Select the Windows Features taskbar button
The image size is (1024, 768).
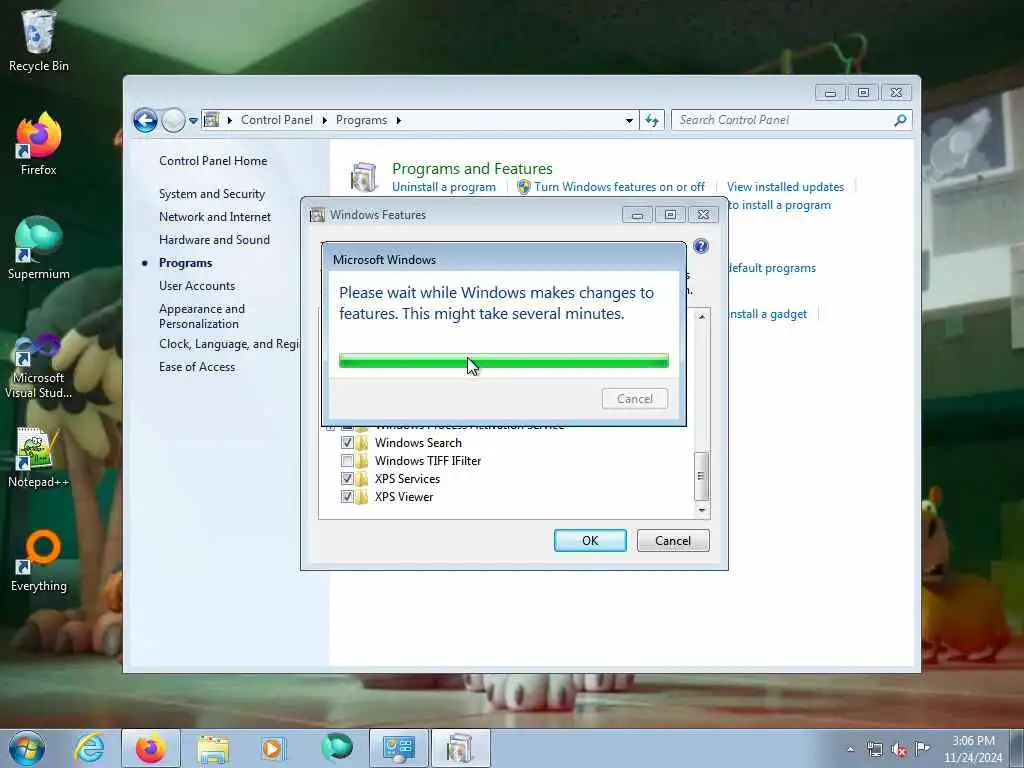coord(460,748)
